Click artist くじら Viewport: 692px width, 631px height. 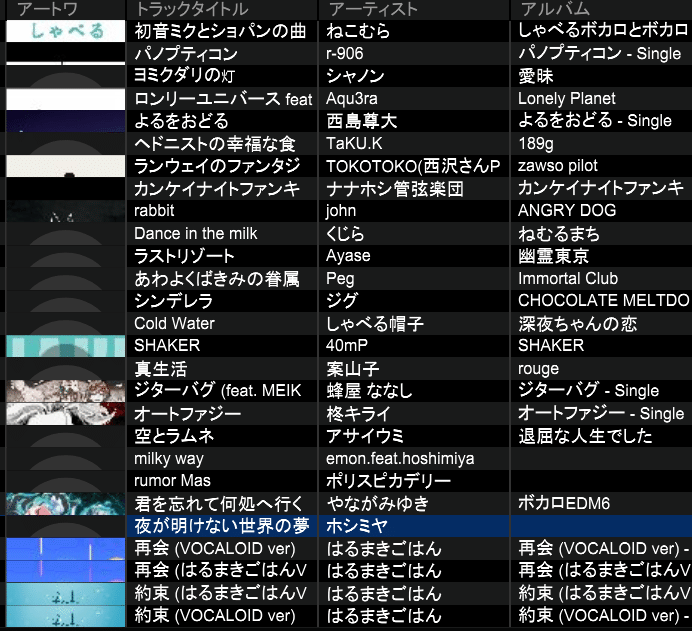(345, 233)
